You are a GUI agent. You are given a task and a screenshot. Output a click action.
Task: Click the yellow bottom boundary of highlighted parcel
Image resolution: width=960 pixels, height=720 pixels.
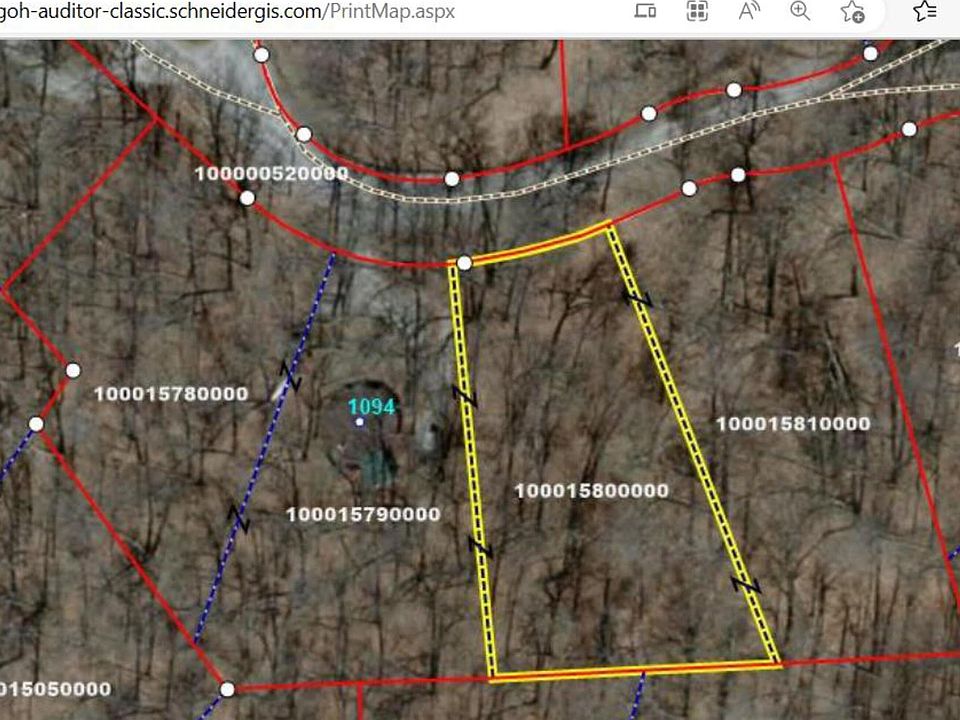point(635,670)
